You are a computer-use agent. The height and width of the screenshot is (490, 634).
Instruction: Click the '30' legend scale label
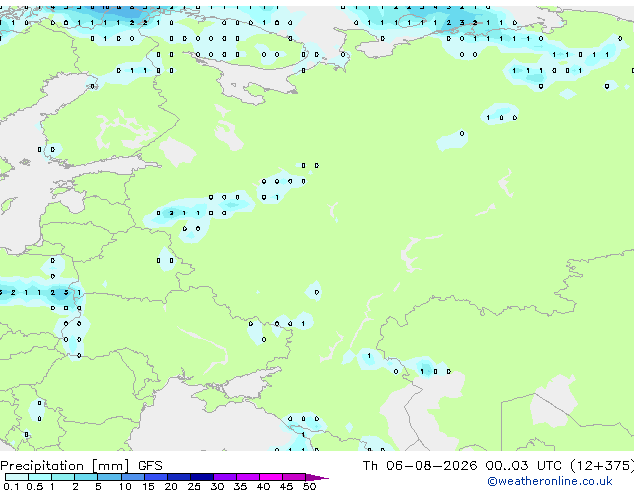217,486
